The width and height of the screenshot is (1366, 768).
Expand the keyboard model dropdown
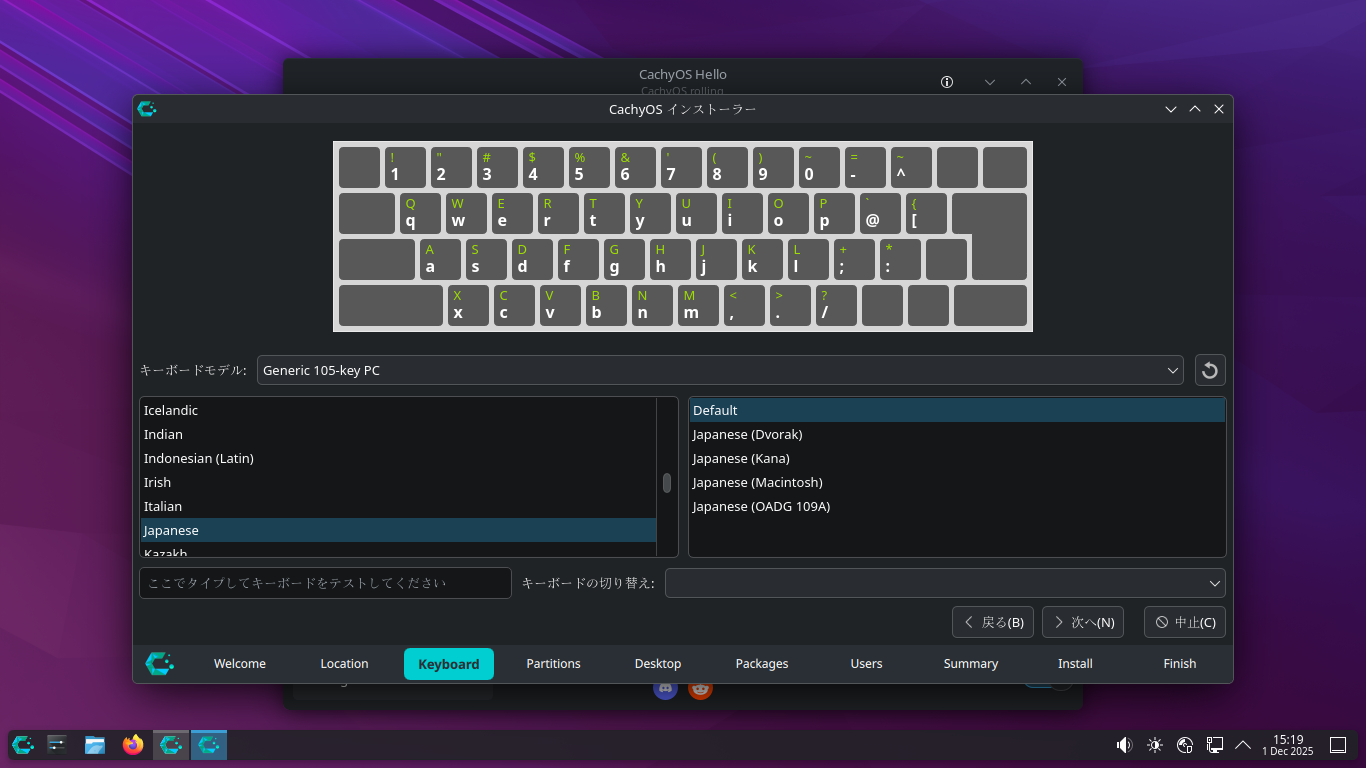720,371
